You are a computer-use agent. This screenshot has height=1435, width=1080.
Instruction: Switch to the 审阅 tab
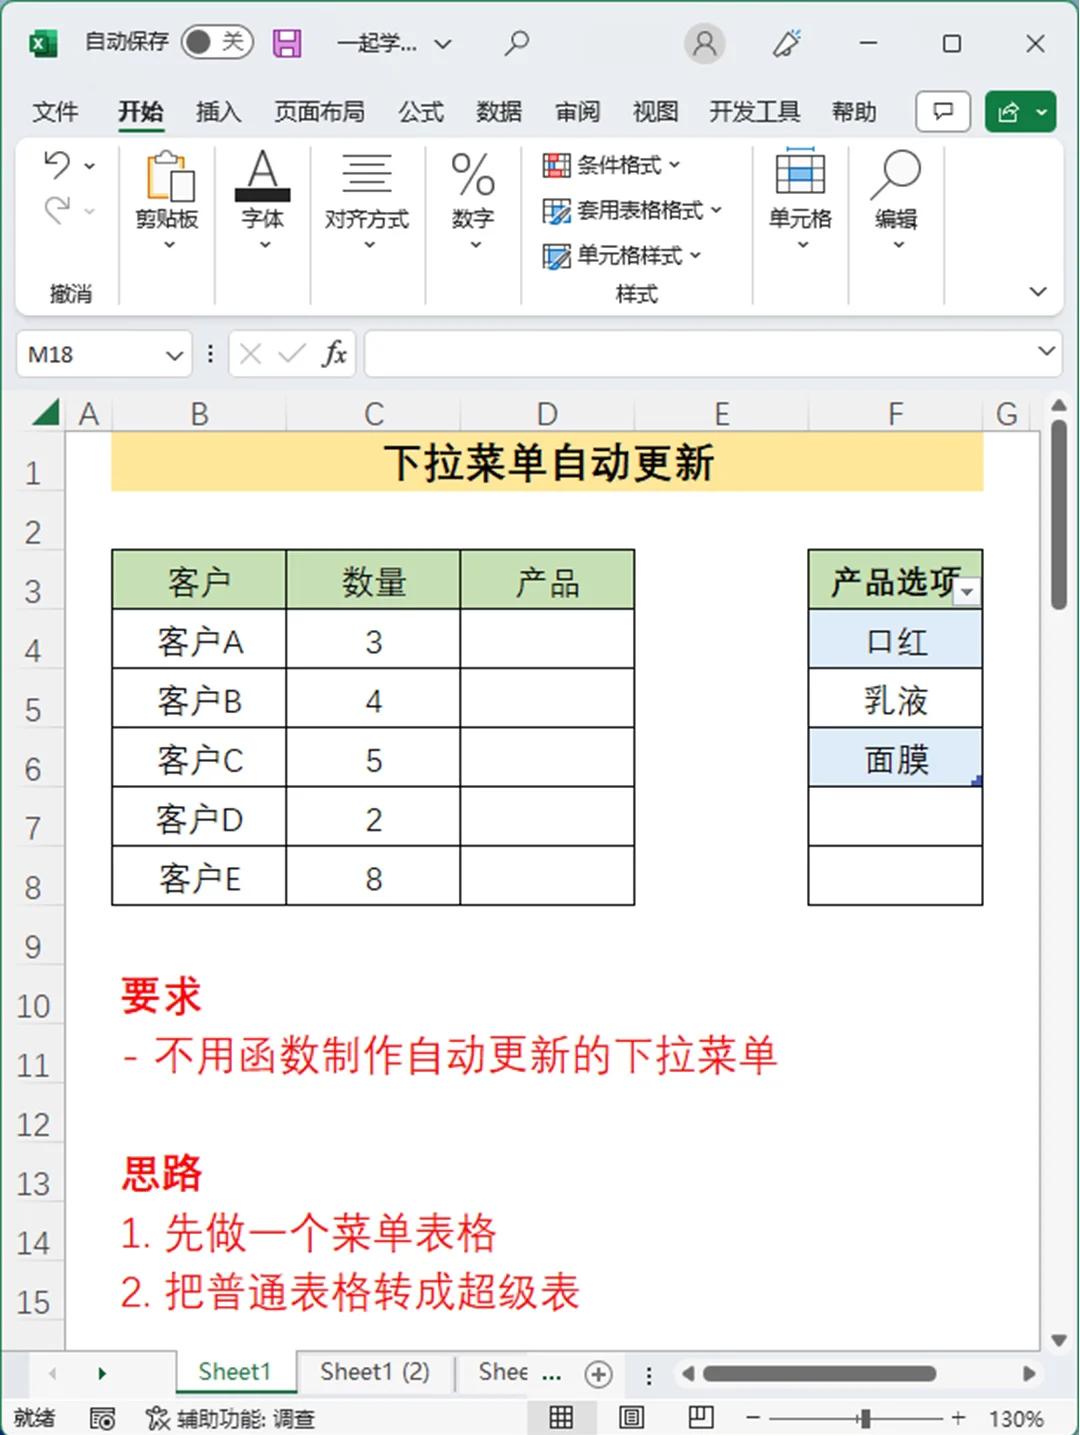(578, 111)
